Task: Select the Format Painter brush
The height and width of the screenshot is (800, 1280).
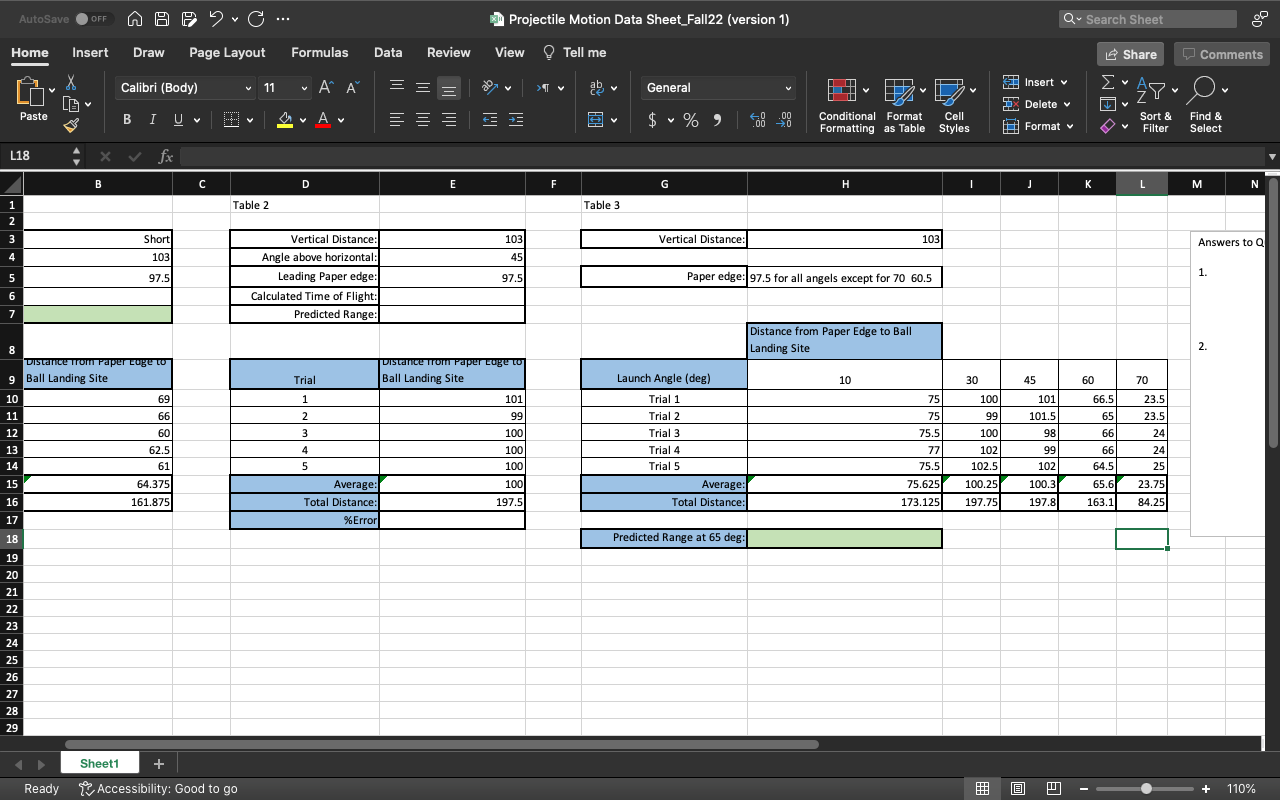Action: coord(71,126)
